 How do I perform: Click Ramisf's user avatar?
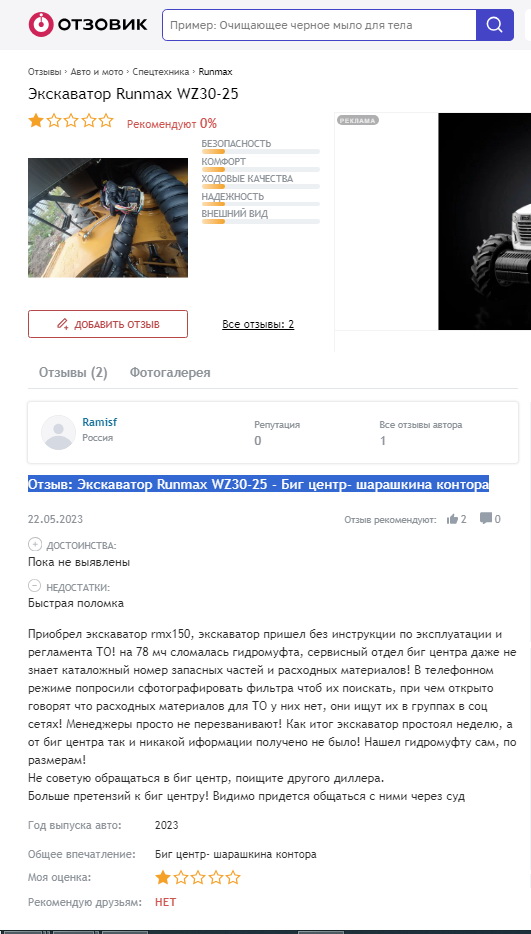(x=58, y=432)
